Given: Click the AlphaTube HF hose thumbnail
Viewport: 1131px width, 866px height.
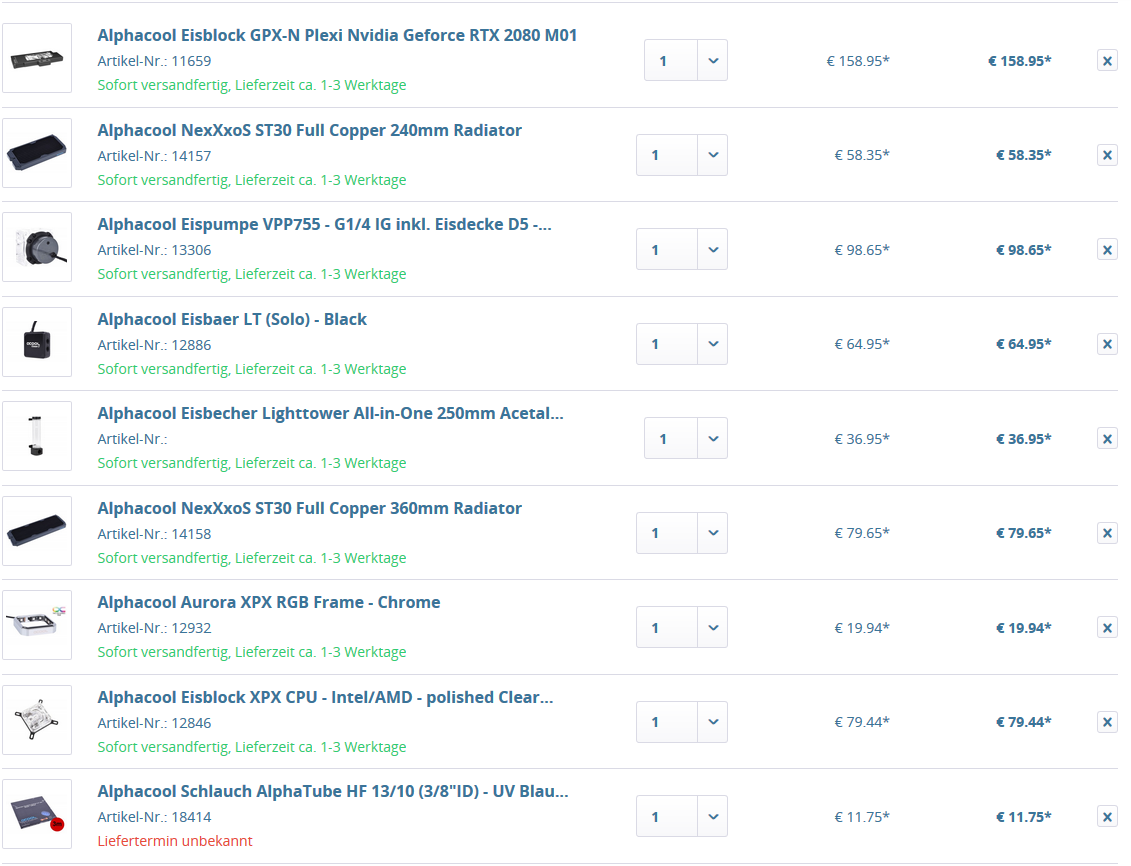Looking at the screenshot, I should pyautogui.click(x=37, y=813).
